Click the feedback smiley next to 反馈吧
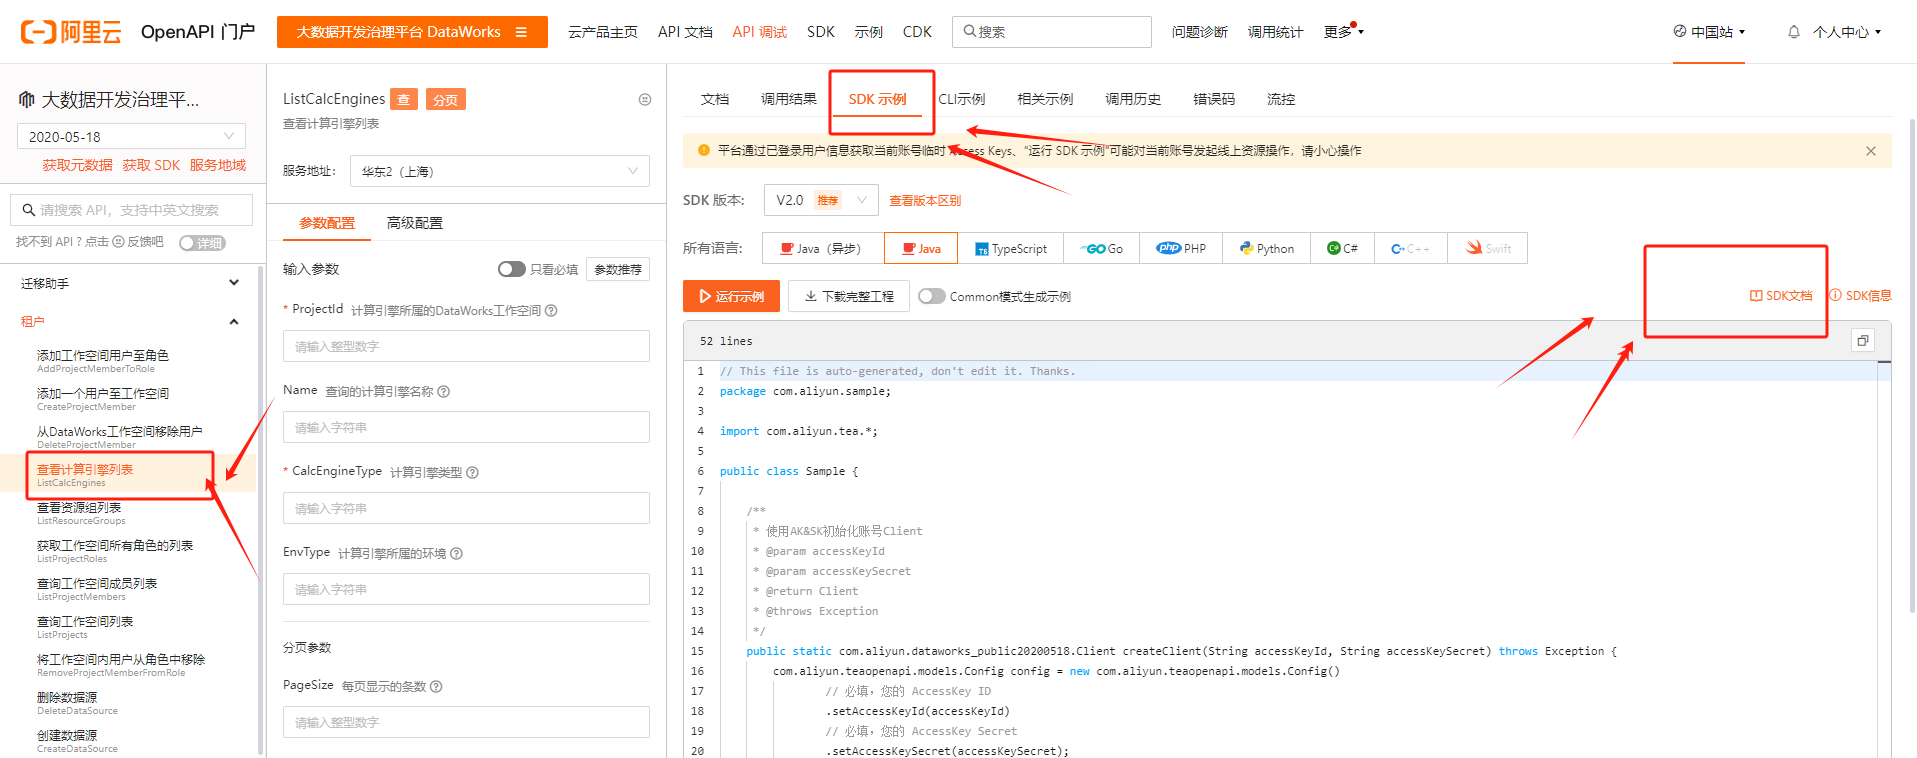Screen dimensions: 1917x758 coord(118,242)
